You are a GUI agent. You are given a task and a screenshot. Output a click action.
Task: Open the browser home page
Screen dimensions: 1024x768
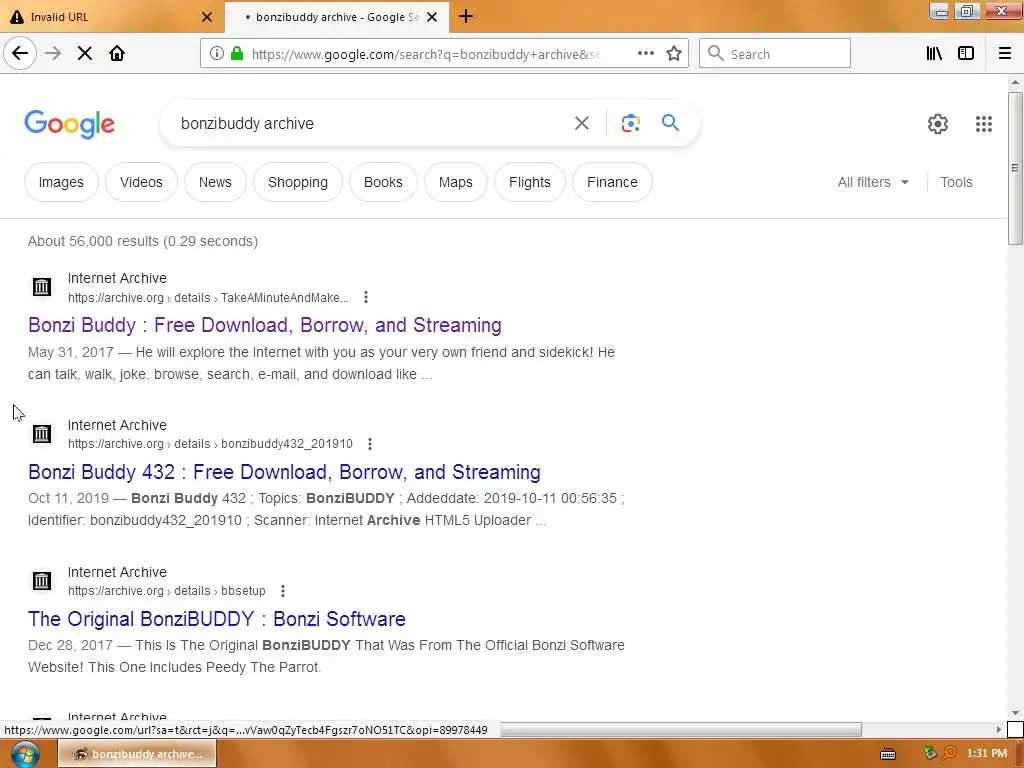[x=117, y=54]
